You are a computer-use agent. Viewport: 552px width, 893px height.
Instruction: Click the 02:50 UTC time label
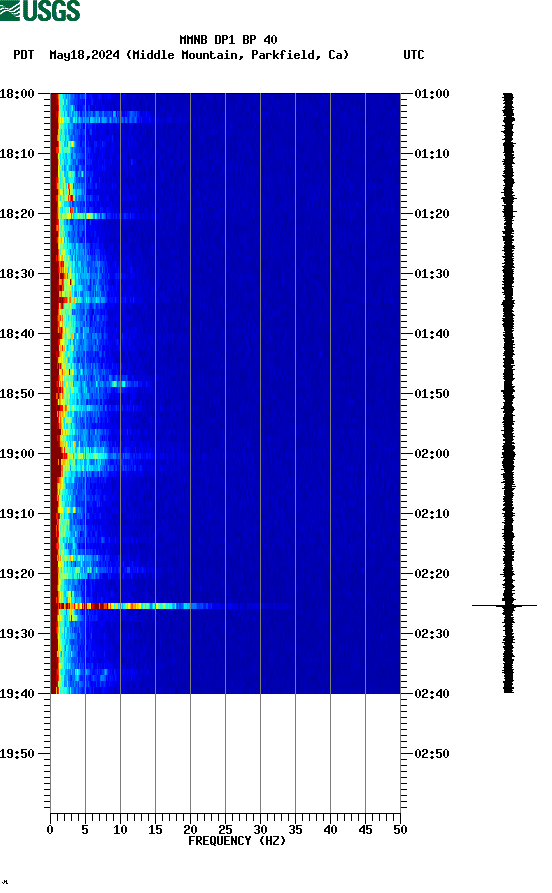432,754
